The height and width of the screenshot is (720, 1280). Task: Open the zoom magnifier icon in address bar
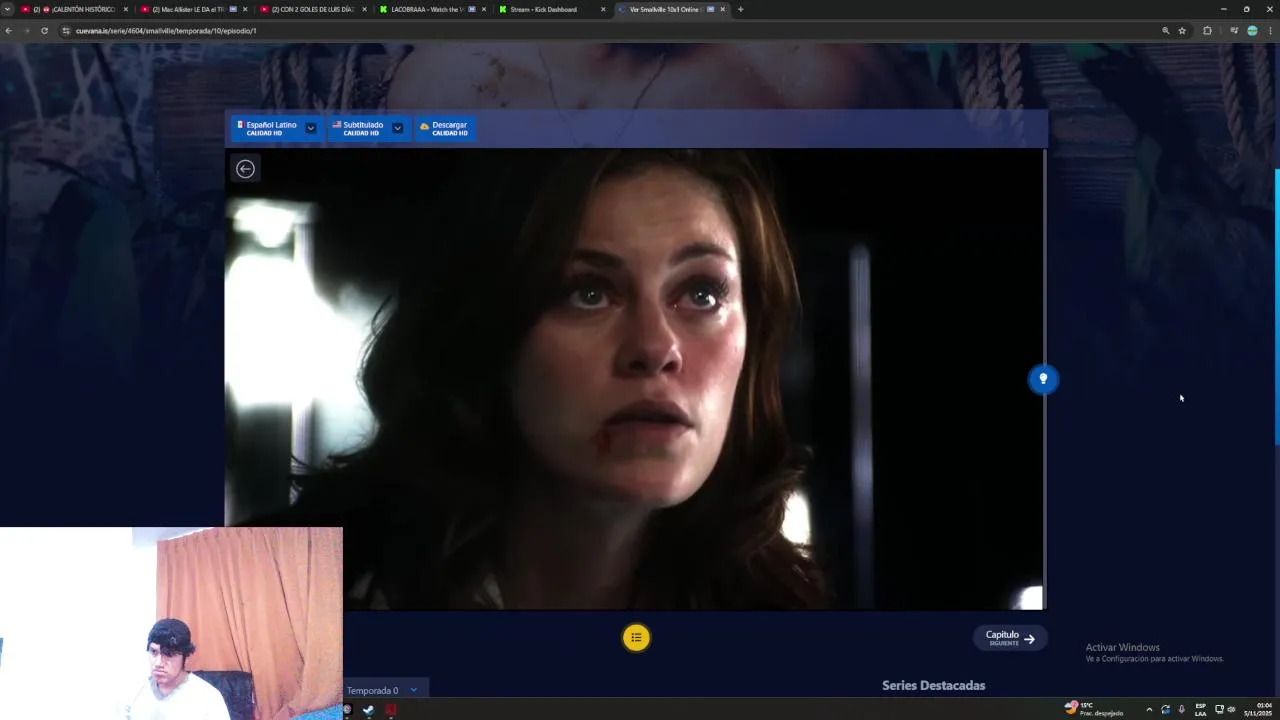[1165, 31]
